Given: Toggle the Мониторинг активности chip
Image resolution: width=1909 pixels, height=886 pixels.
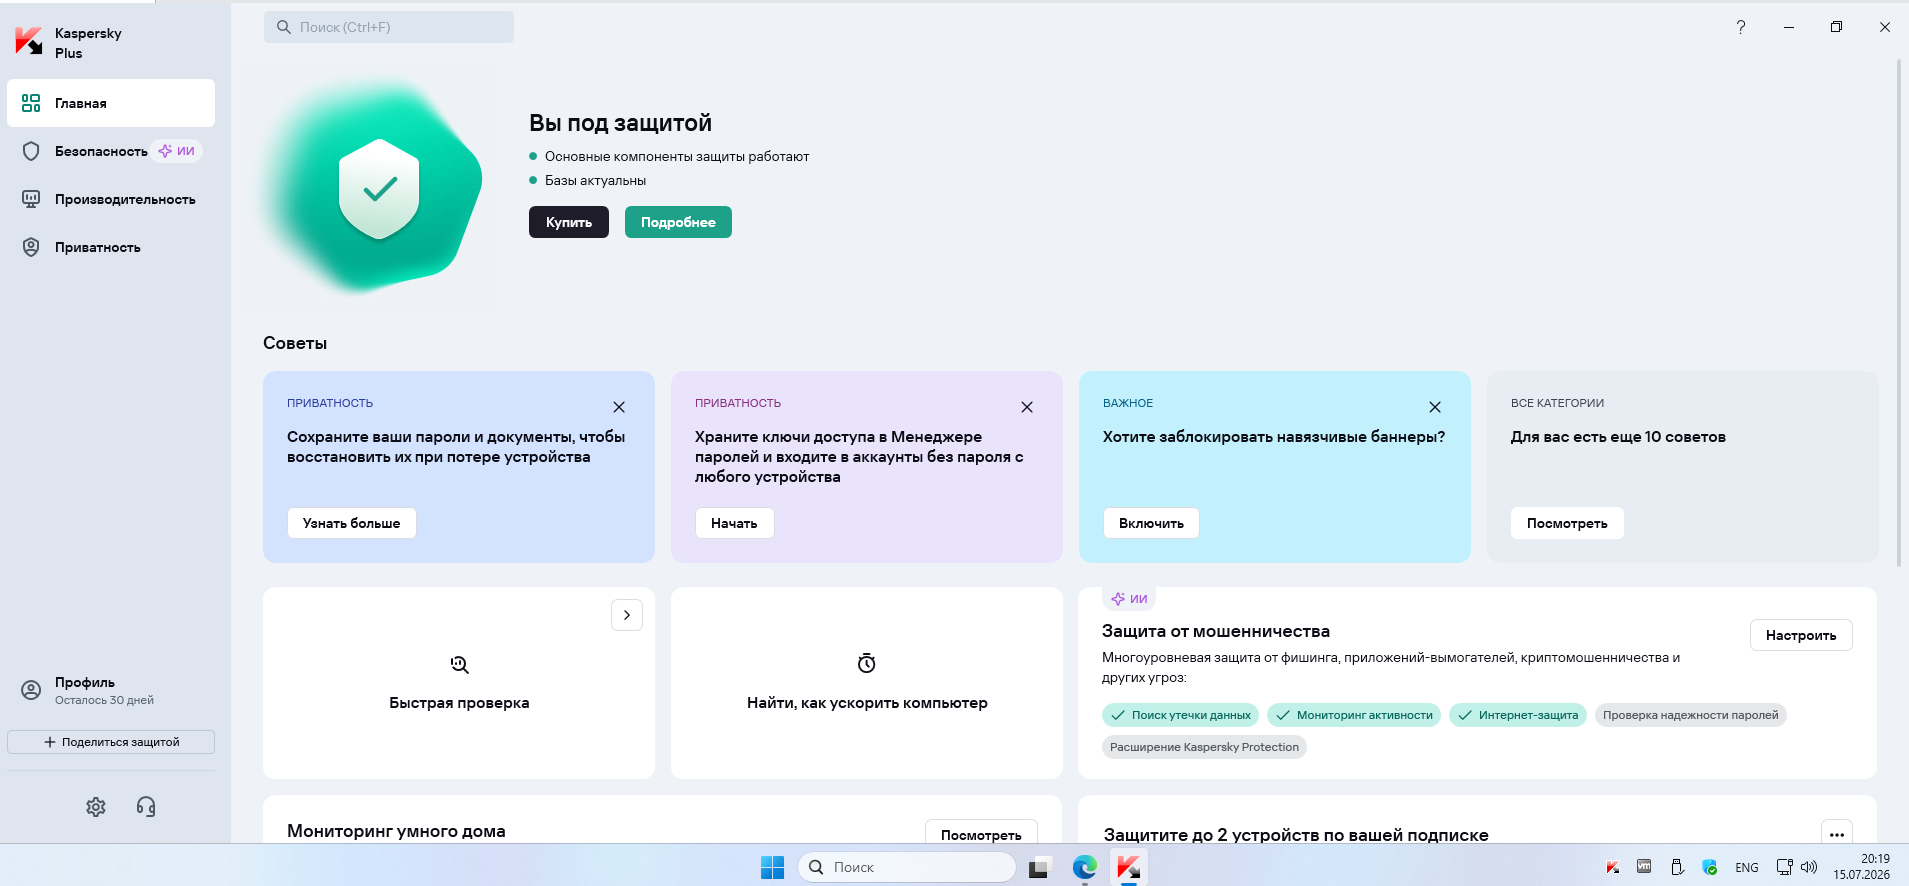Looking at the screenshot, I should [x=1354, y=715].
